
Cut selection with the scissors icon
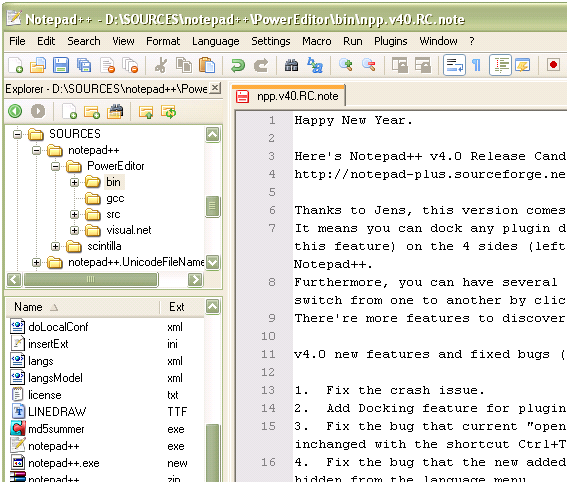[161, 66]
